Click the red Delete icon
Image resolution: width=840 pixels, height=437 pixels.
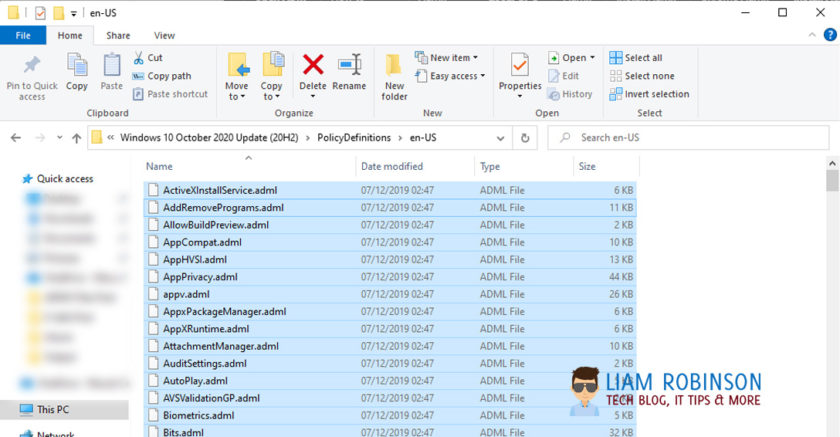pyautogui.click(x=313, y=65)
